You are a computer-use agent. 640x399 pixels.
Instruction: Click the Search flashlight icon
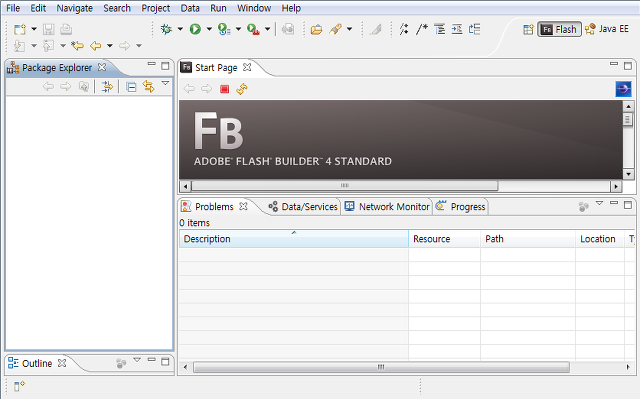(336, 29)
